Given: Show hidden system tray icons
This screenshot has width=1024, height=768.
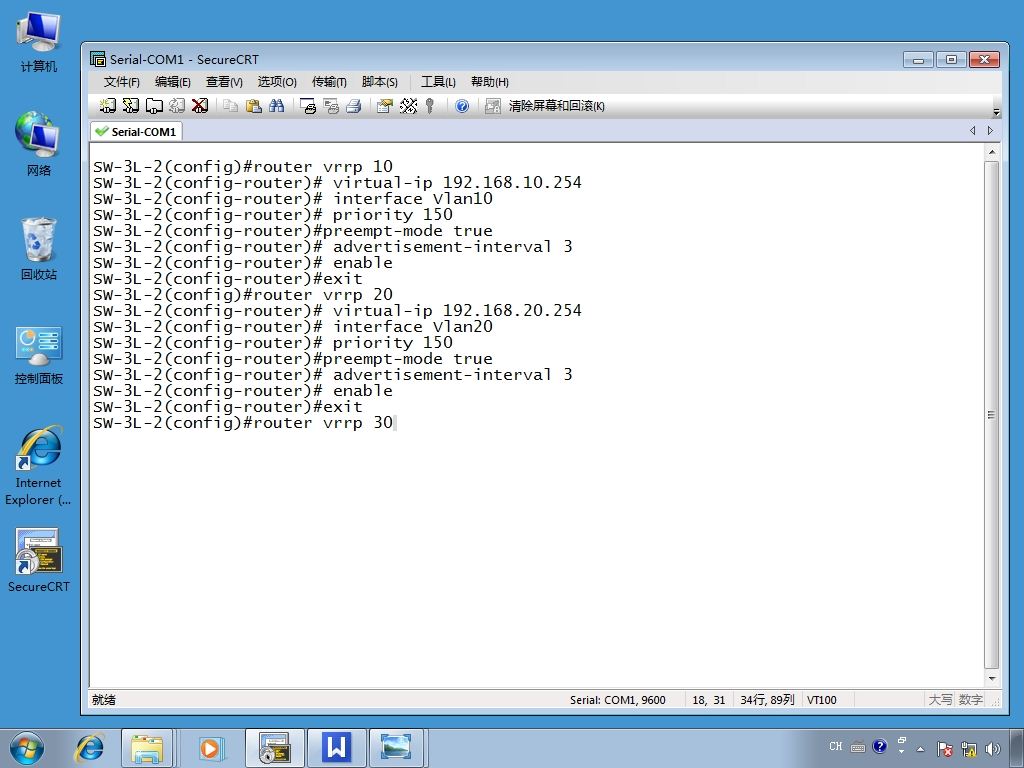Looking at the screenshot, I should [920, 749].
